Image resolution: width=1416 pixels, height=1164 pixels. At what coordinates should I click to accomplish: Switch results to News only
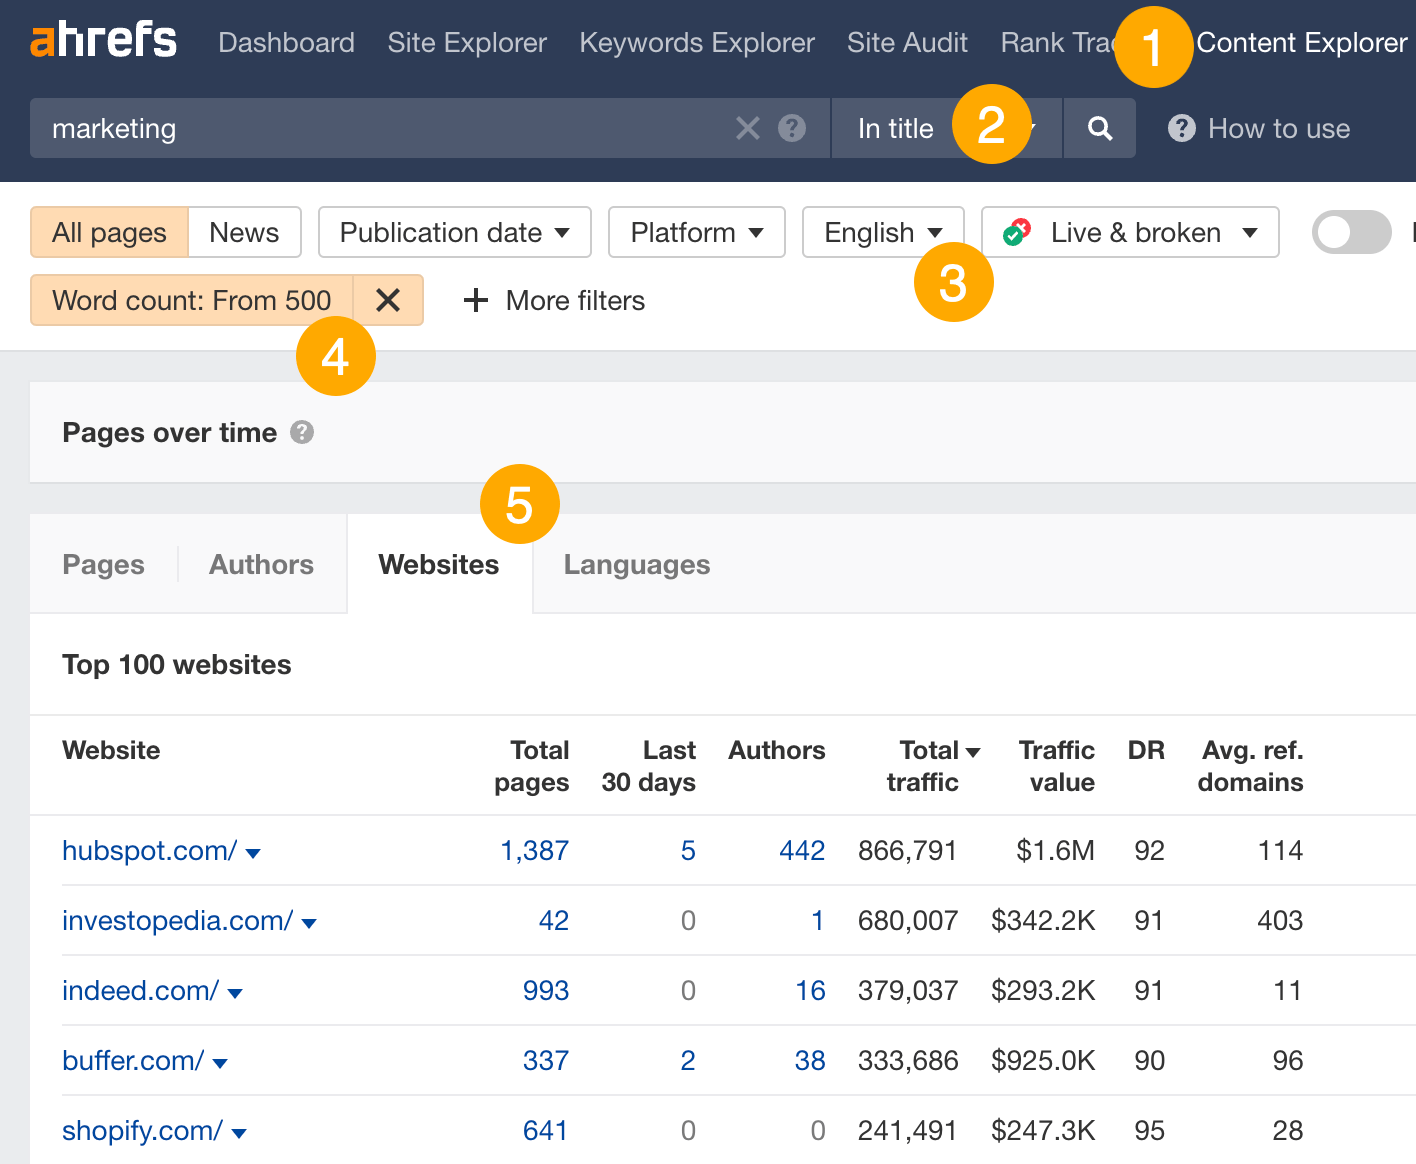click(x=244, y=232)
